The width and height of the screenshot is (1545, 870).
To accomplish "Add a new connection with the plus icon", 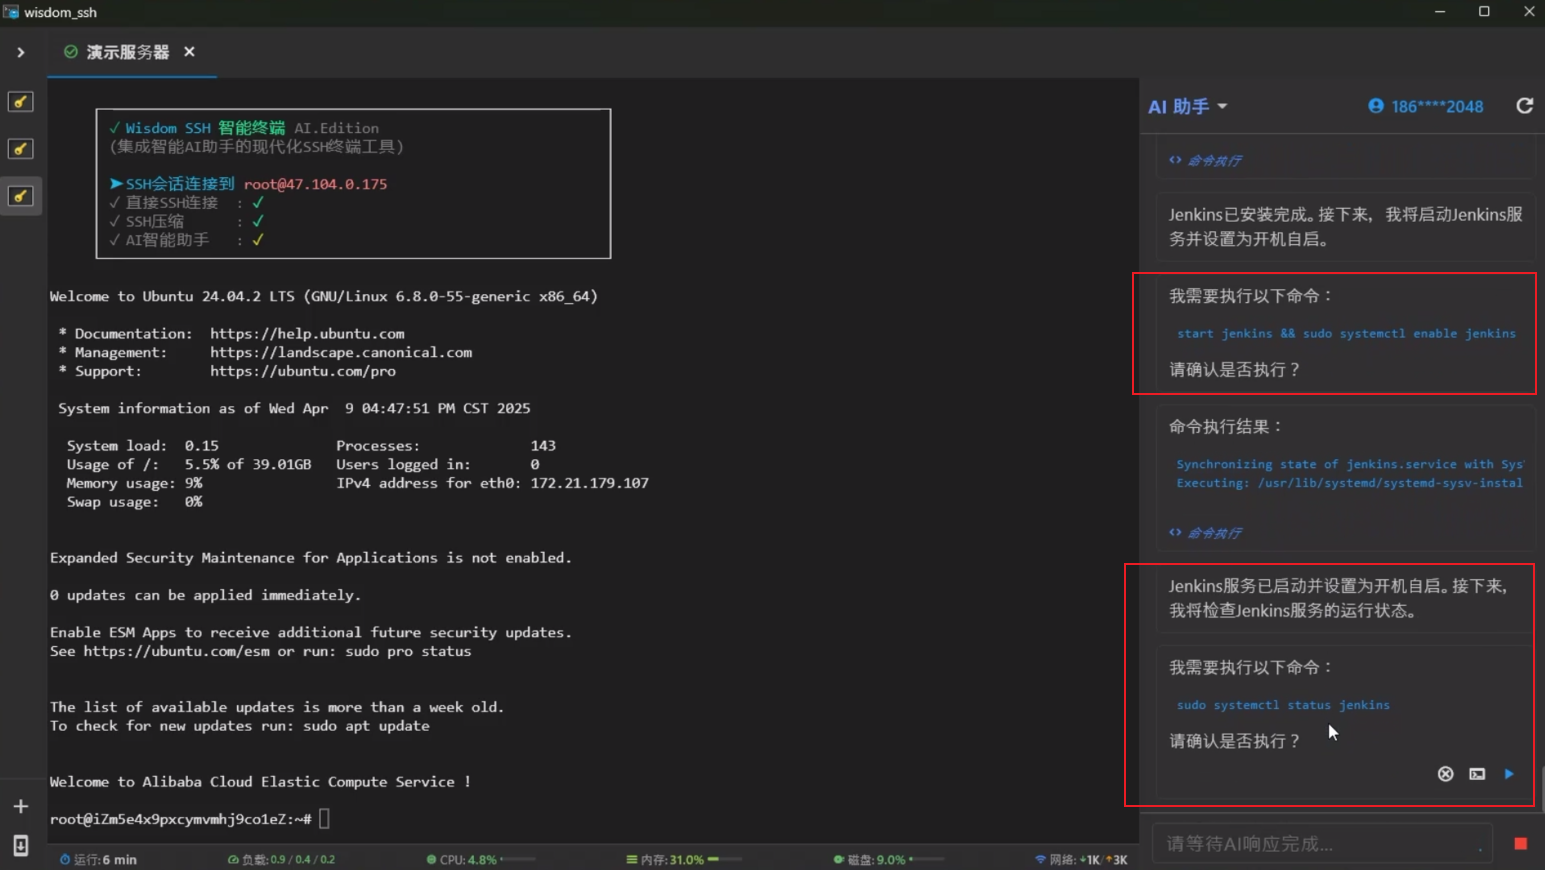I will tap(21, 806).
